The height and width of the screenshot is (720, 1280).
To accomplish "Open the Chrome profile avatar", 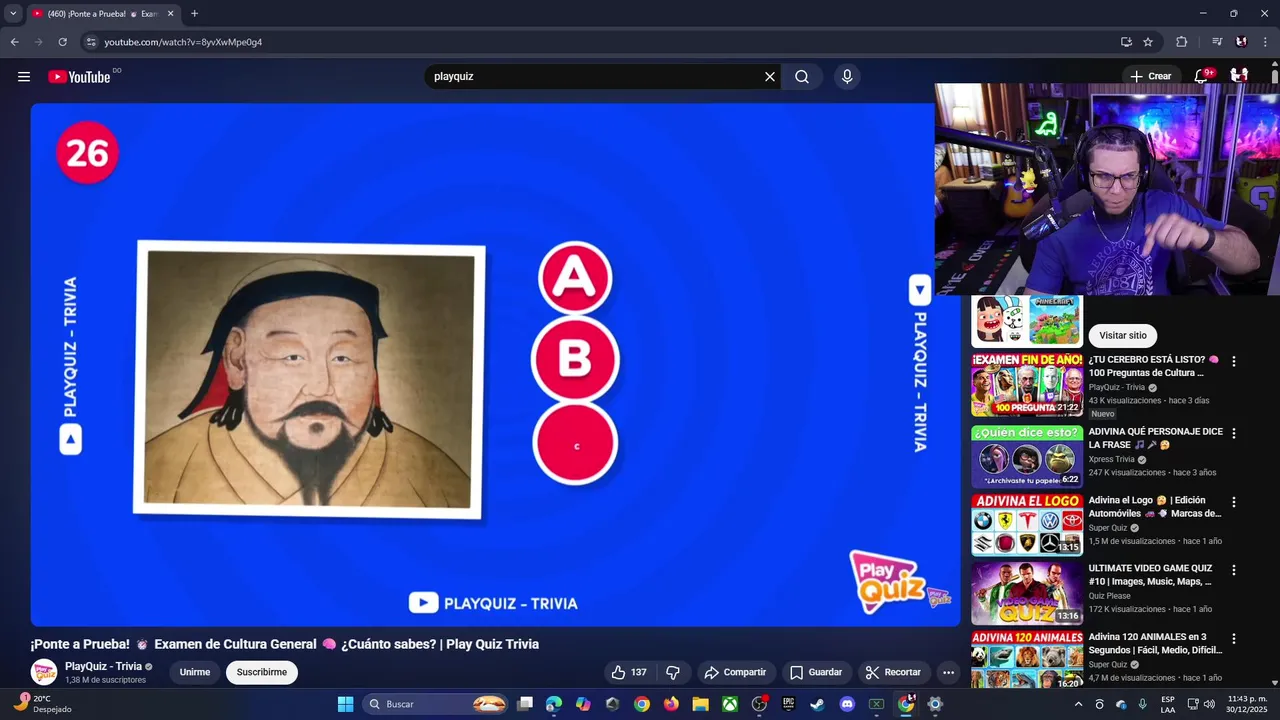I will (x=1241, y=42).
